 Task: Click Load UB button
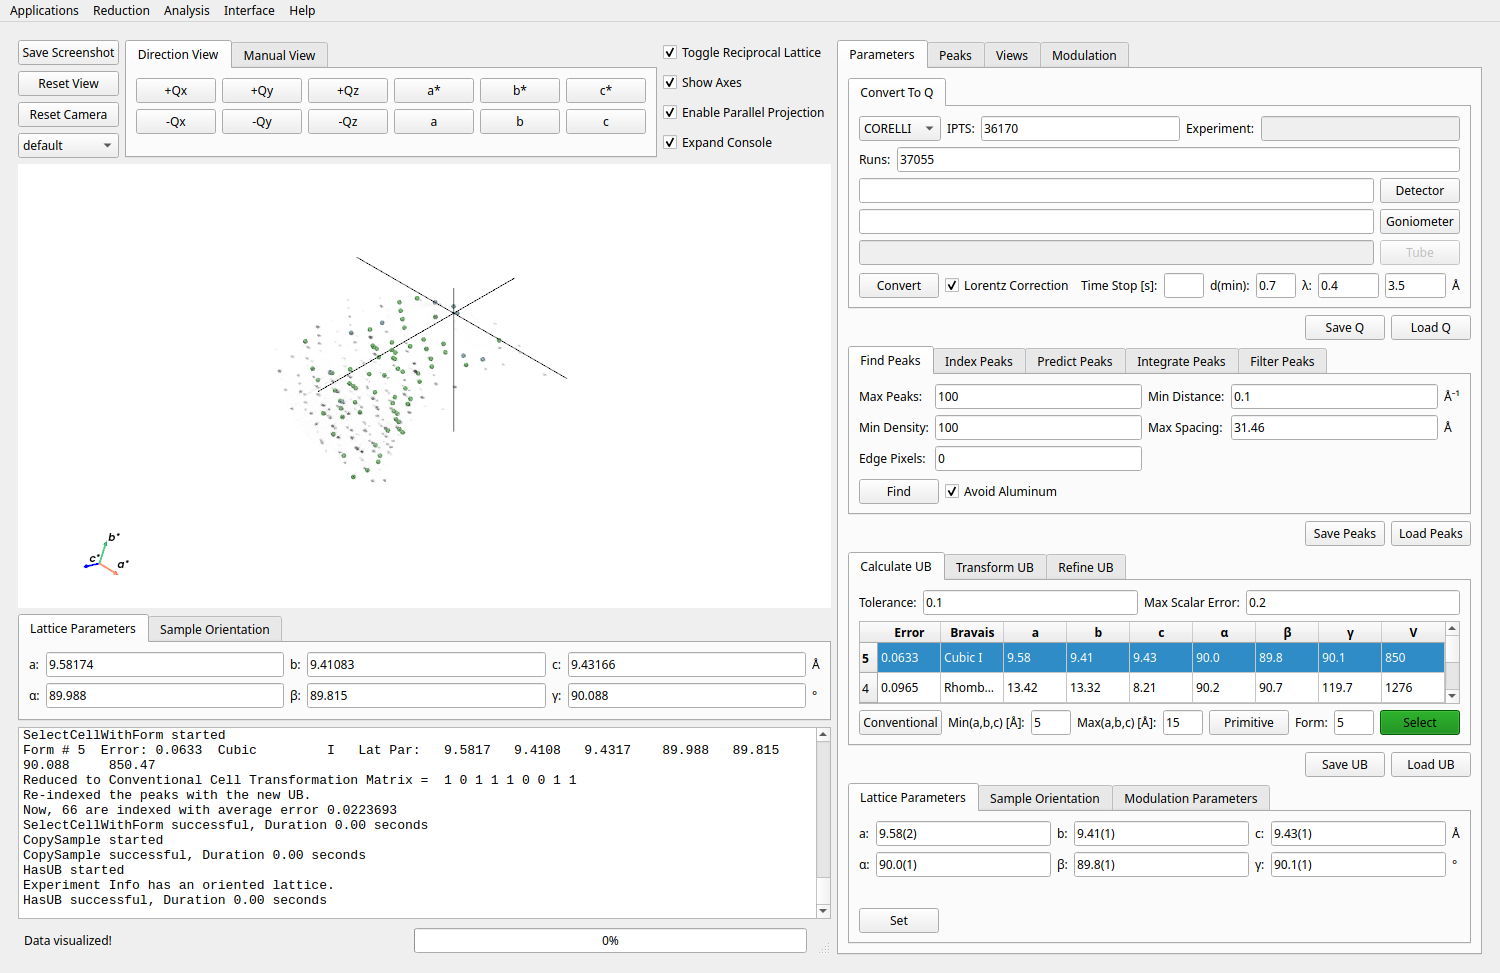pyautogui.click(x=1431, y=765)
